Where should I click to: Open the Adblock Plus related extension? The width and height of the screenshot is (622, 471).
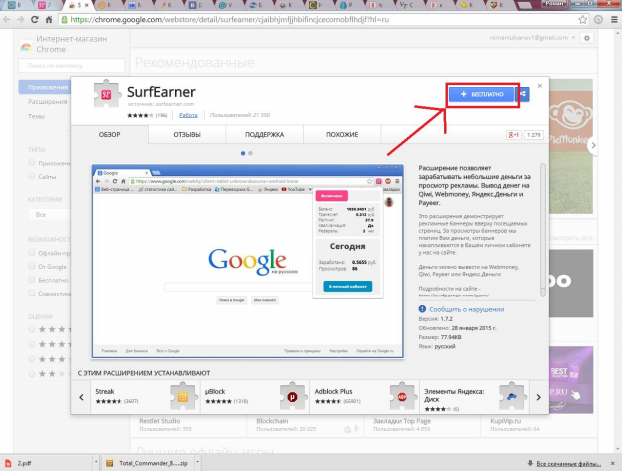coord(364,396)
